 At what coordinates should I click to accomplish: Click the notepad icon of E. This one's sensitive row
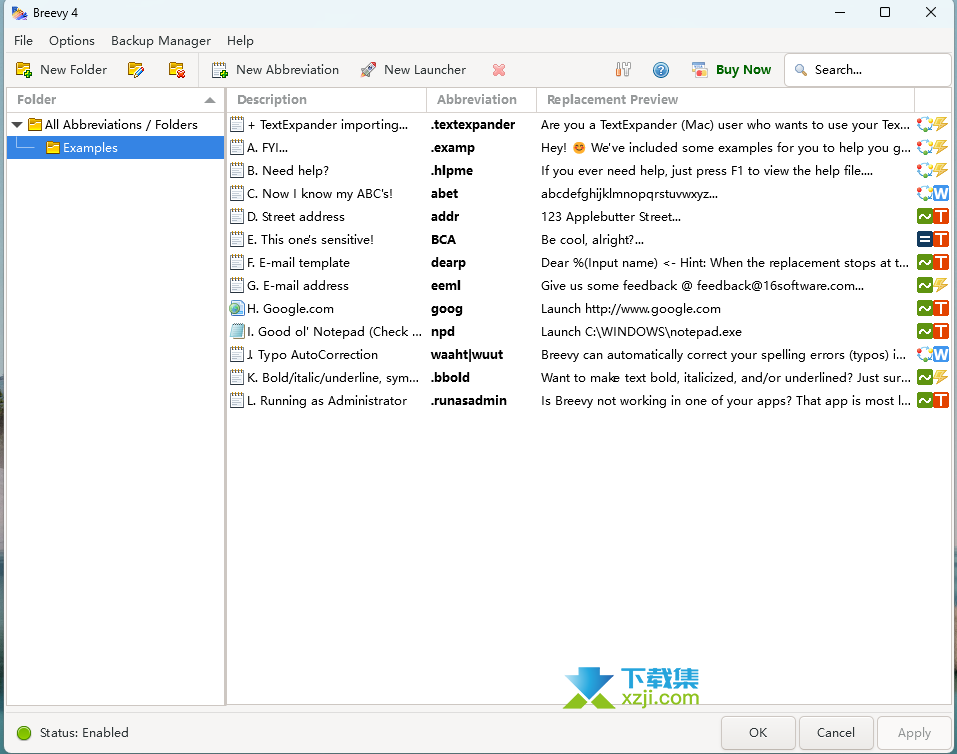[237, 240]
